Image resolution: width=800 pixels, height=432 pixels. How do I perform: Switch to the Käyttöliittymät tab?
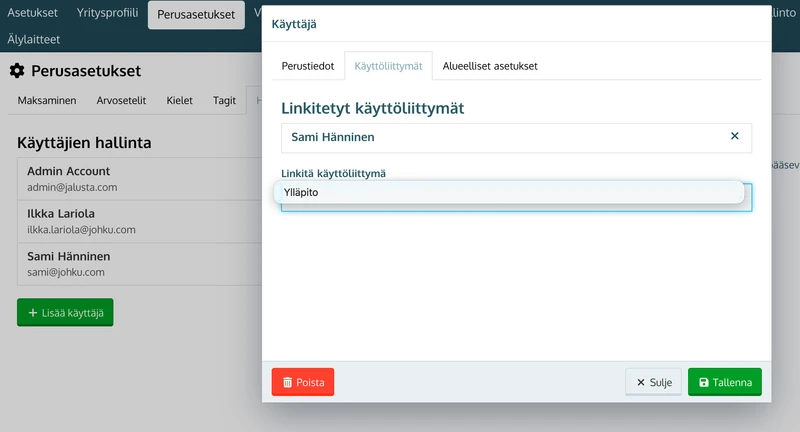tap(388, 66)
